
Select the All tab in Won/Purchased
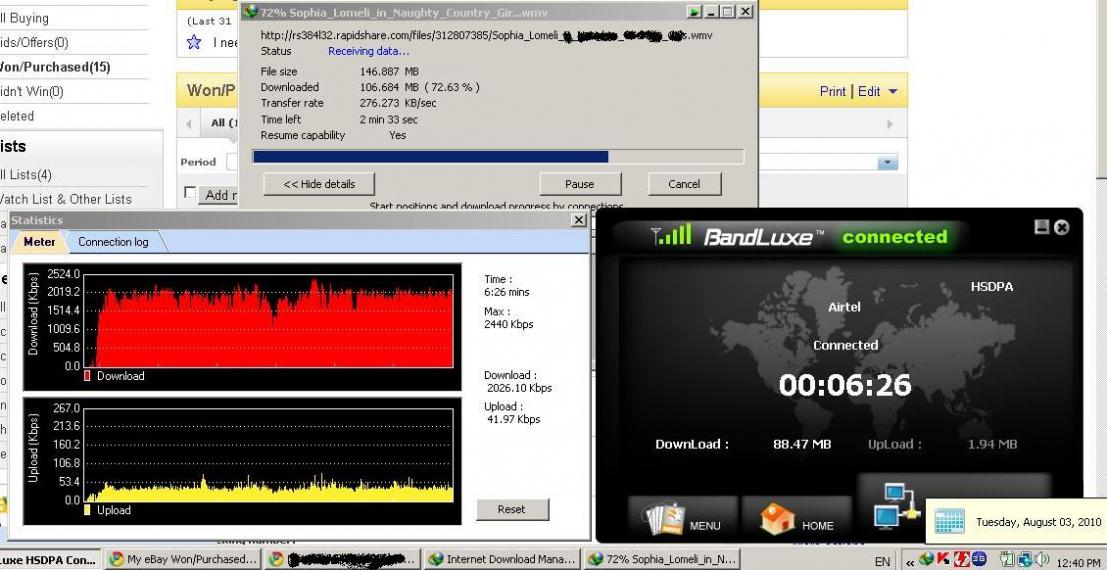click(x=220, y=123)
